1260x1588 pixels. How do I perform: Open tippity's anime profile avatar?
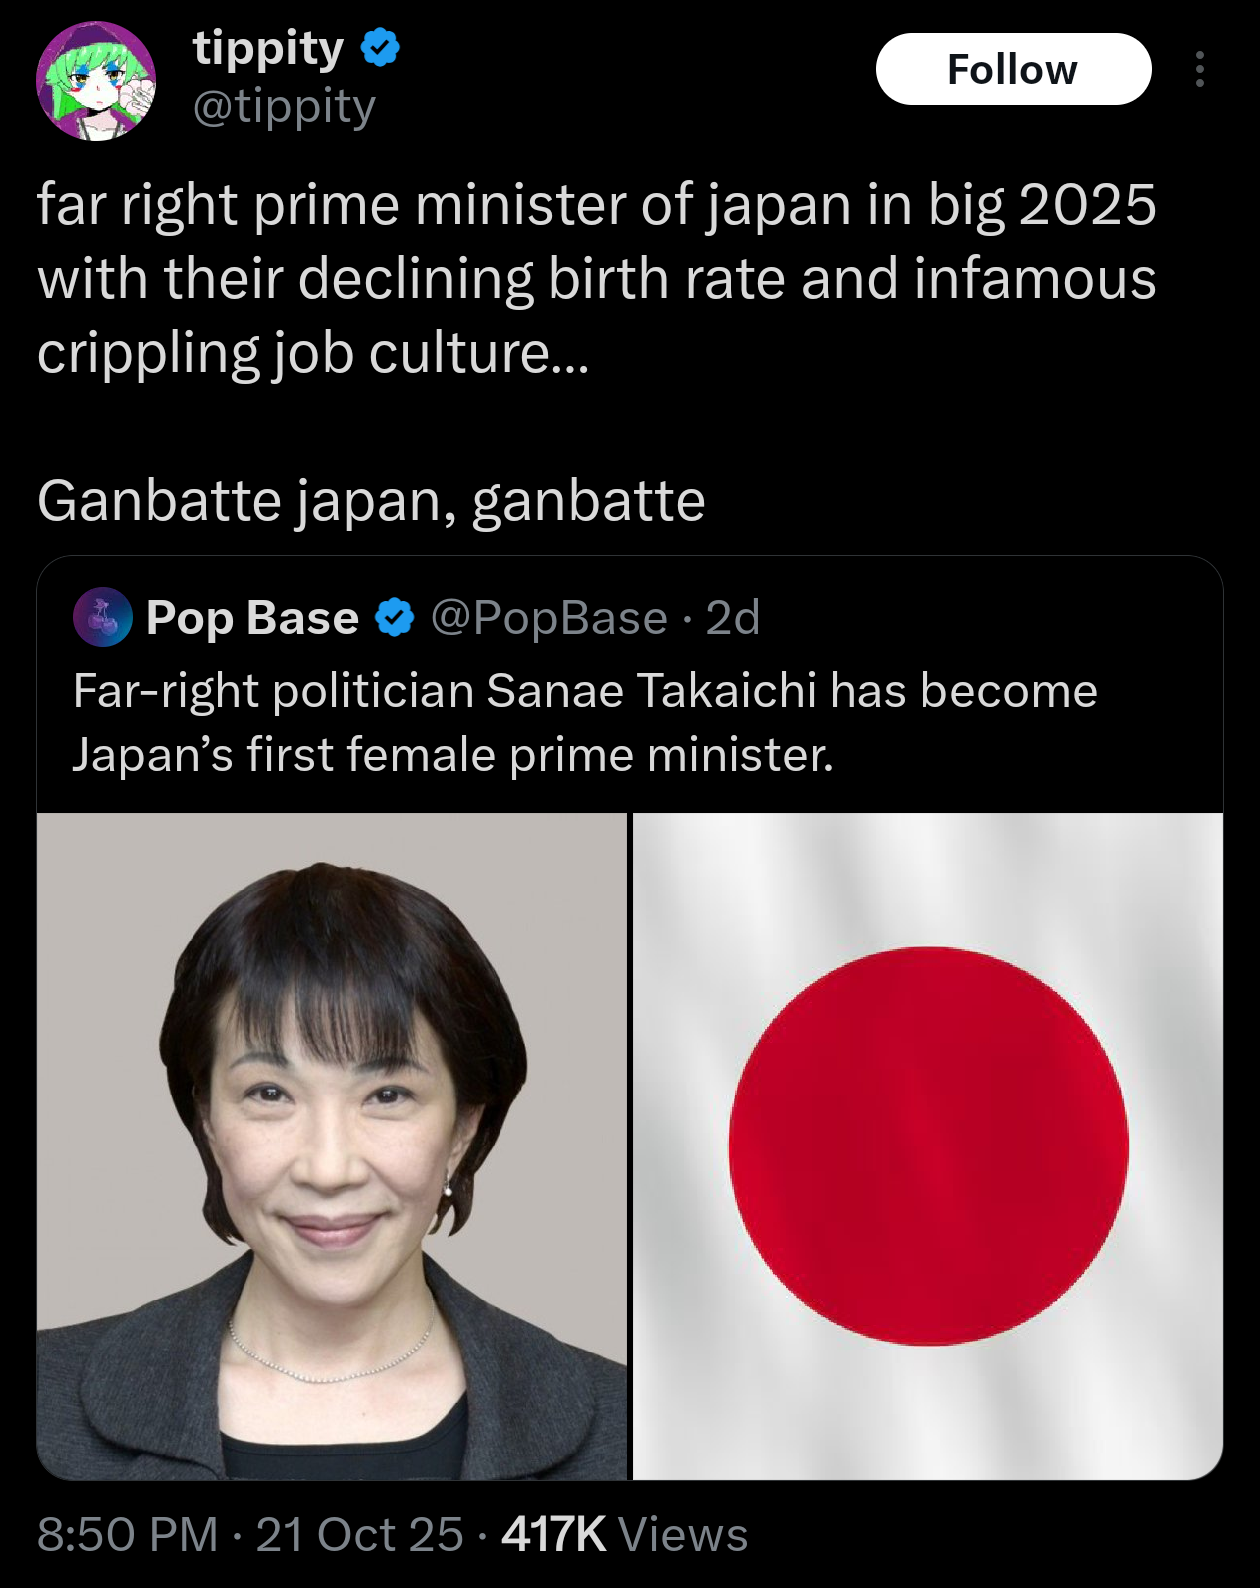coord(96,81)
